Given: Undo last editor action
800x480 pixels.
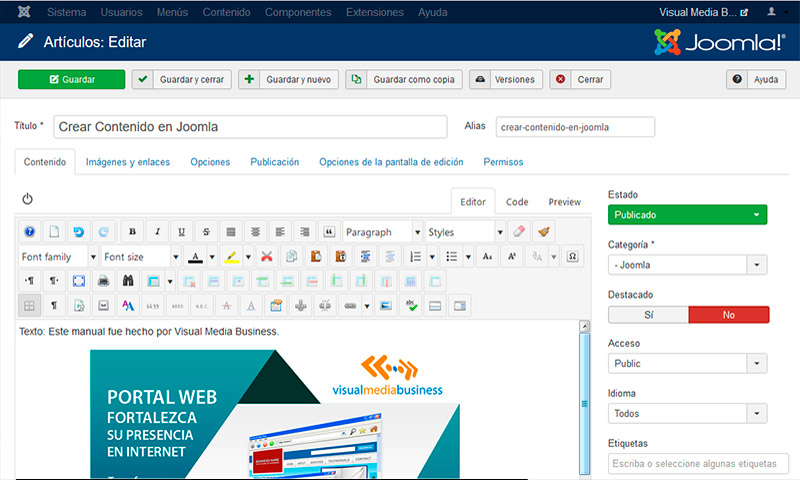Looking at the screenshot, I should pos(79,232).
